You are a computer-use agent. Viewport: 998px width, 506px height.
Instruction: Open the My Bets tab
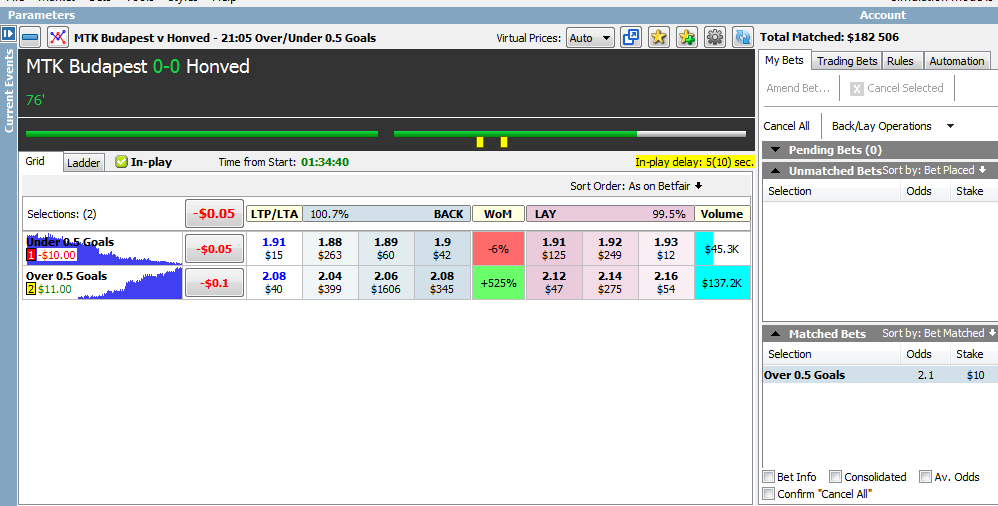click(784, 60)
